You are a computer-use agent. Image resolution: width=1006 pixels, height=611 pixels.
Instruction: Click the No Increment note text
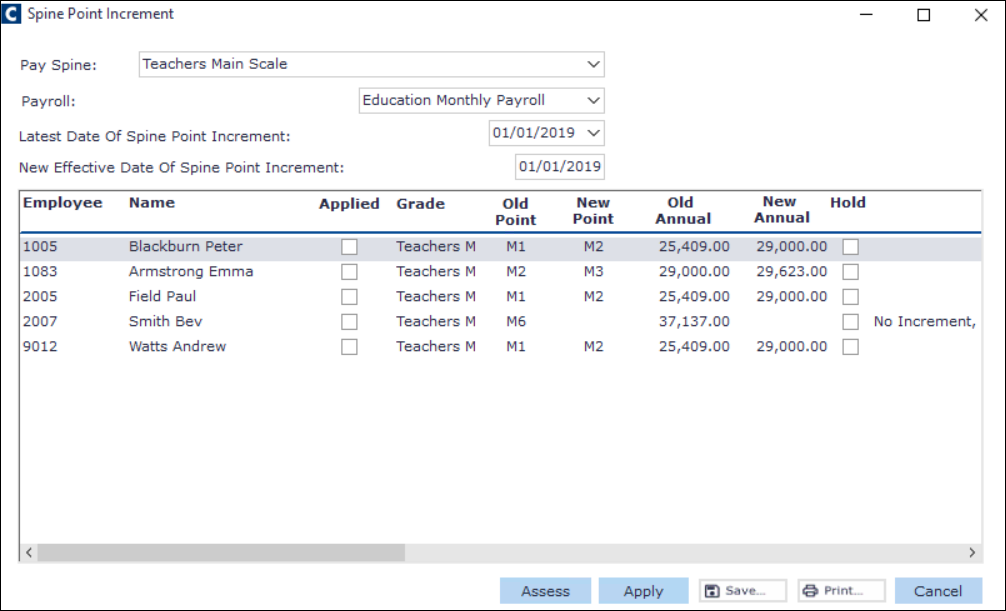925,322
